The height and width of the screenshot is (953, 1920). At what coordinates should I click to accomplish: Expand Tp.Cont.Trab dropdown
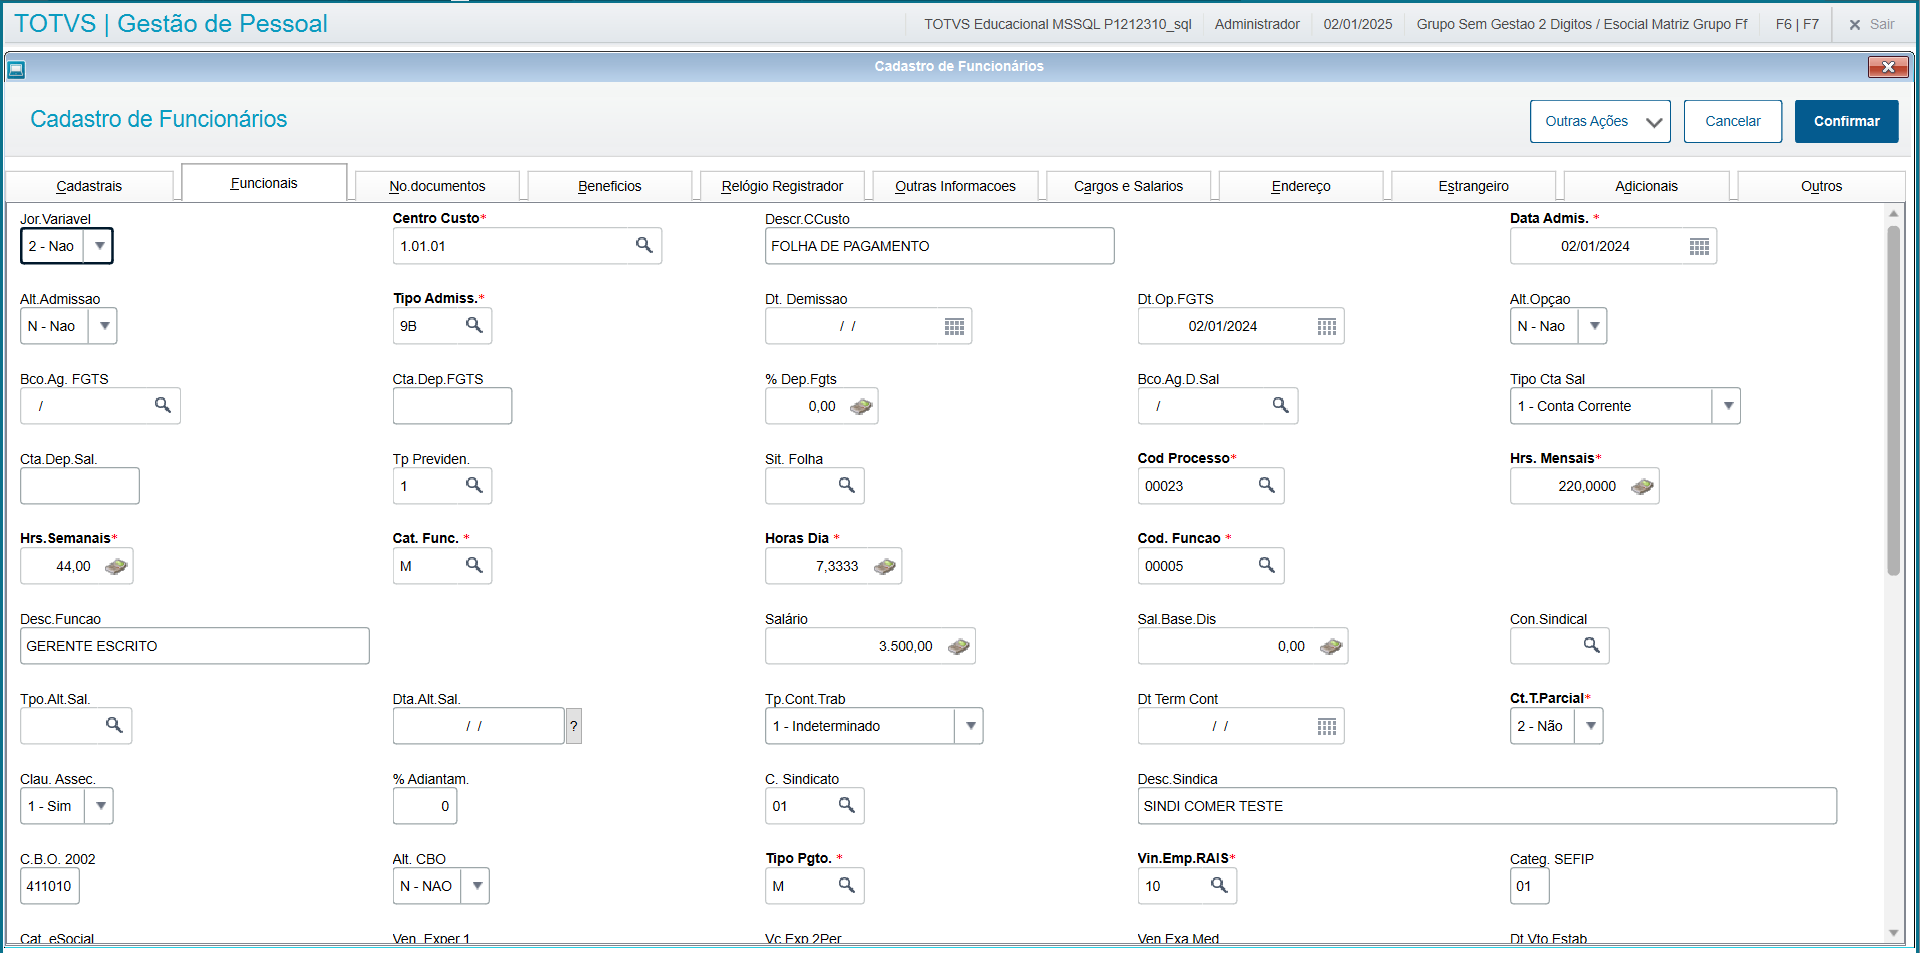[x=969, y=726]
